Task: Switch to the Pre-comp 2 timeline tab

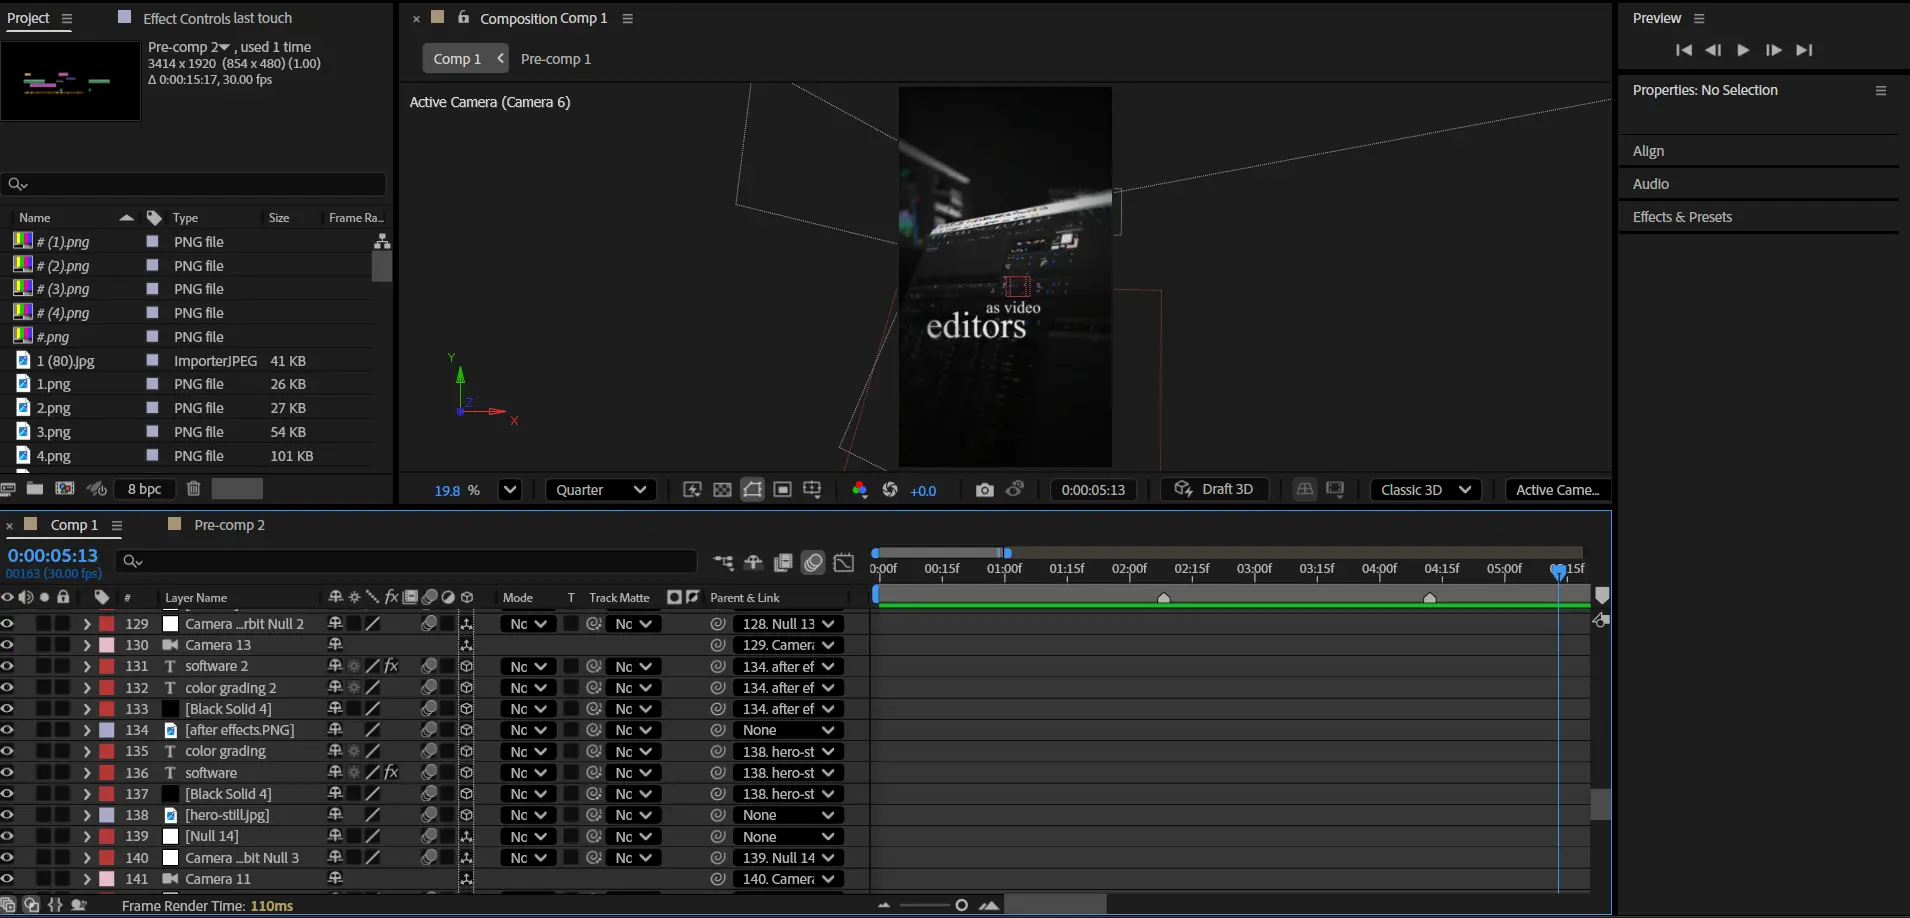Action: [x=229, y=525]
